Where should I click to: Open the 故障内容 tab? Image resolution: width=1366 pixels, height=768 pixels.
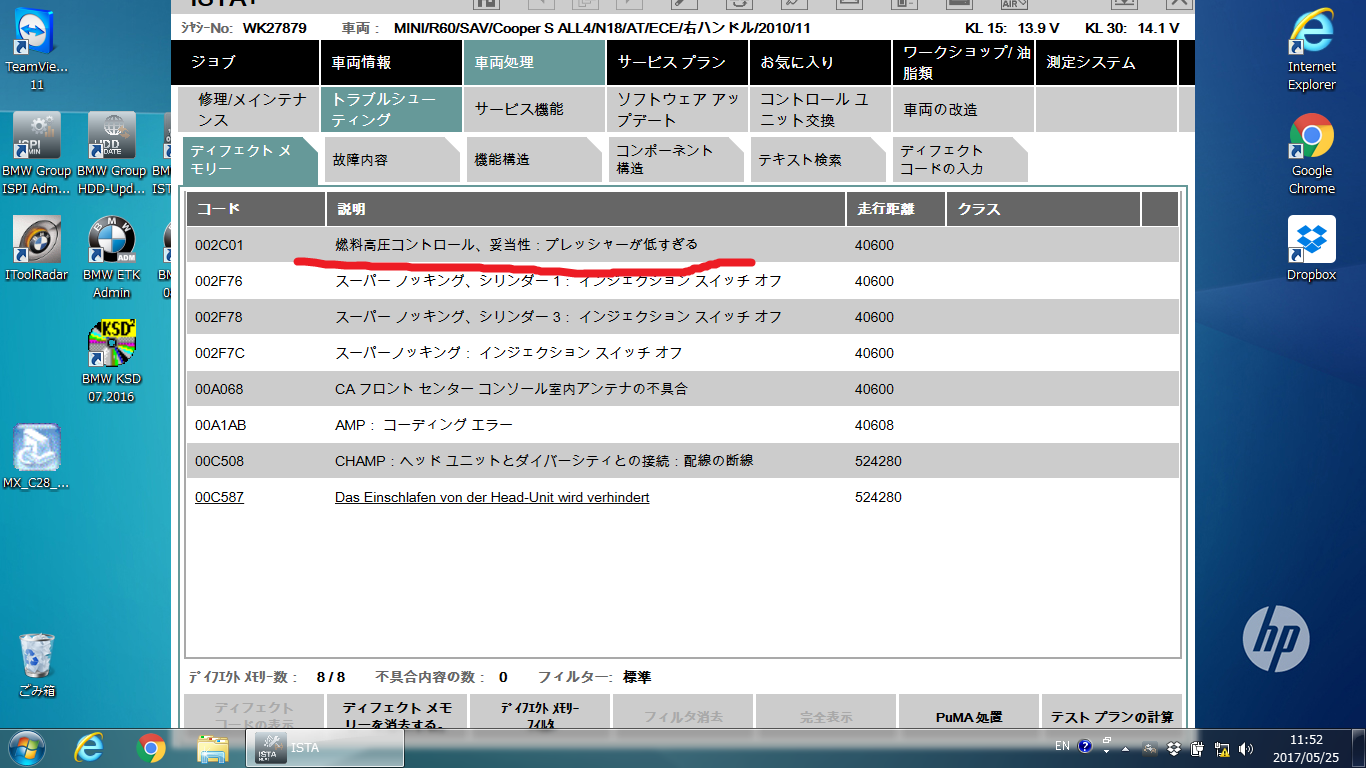[x=392, y=159]
